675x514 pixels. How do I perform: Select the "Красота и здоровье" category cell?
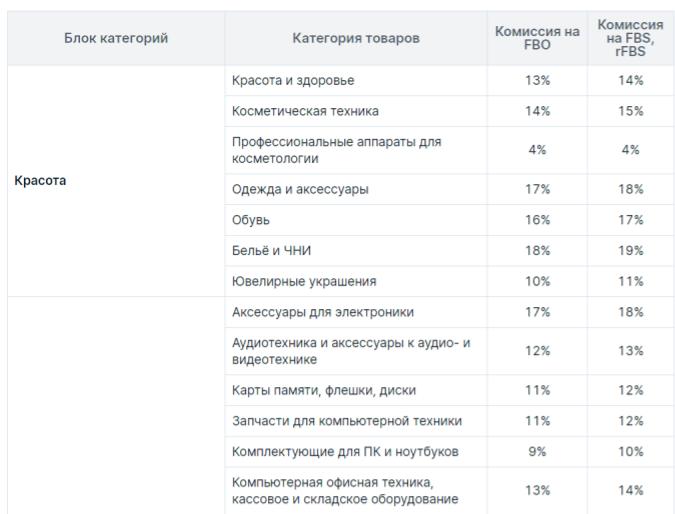tap(293, 80)
